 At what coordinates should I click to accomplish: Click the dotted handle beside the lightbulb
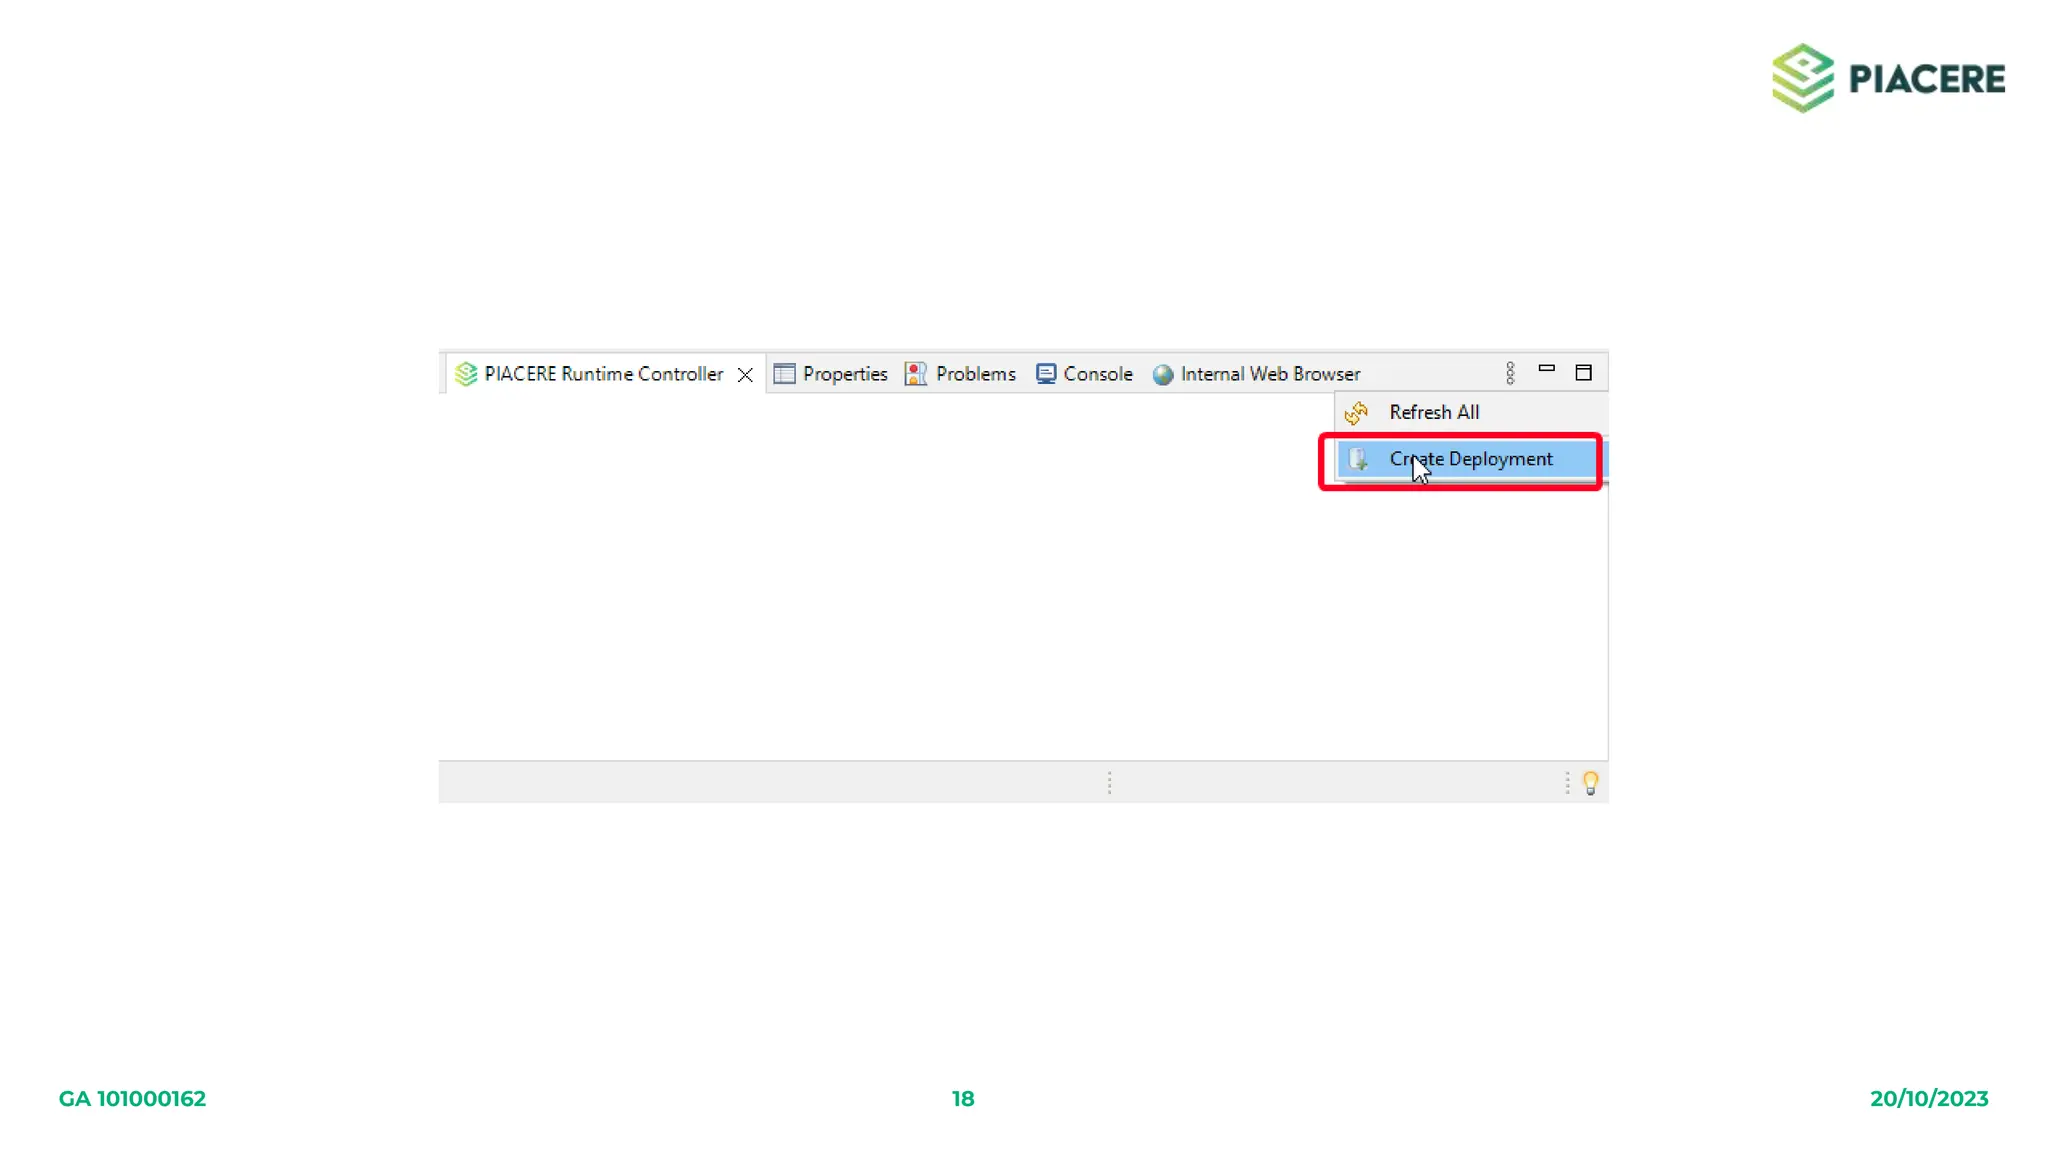(x=1567, y=783)
